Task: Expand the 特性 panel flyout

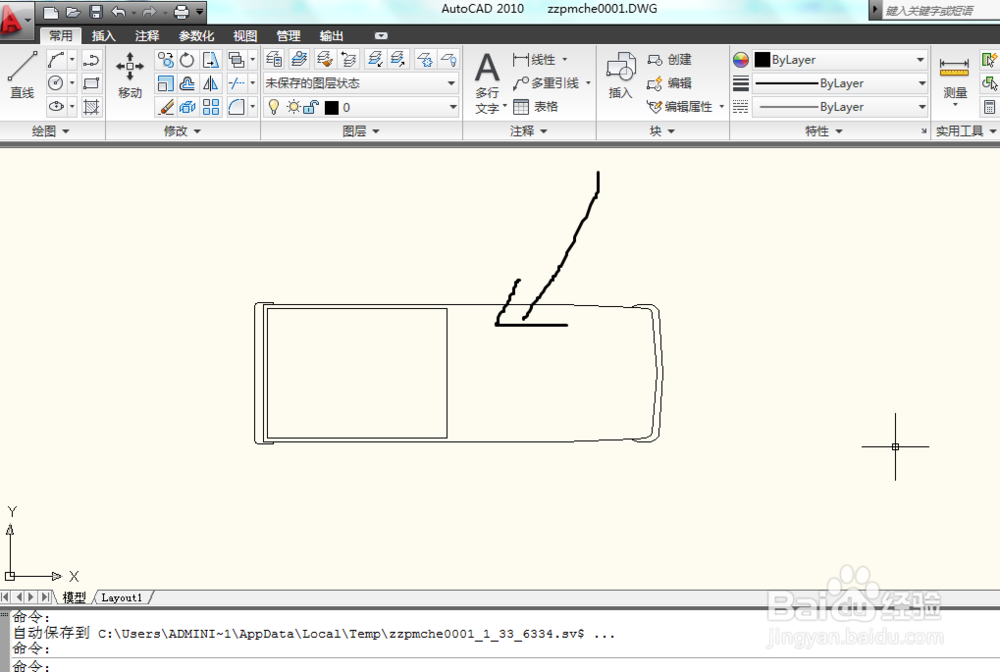Action: 824,131
